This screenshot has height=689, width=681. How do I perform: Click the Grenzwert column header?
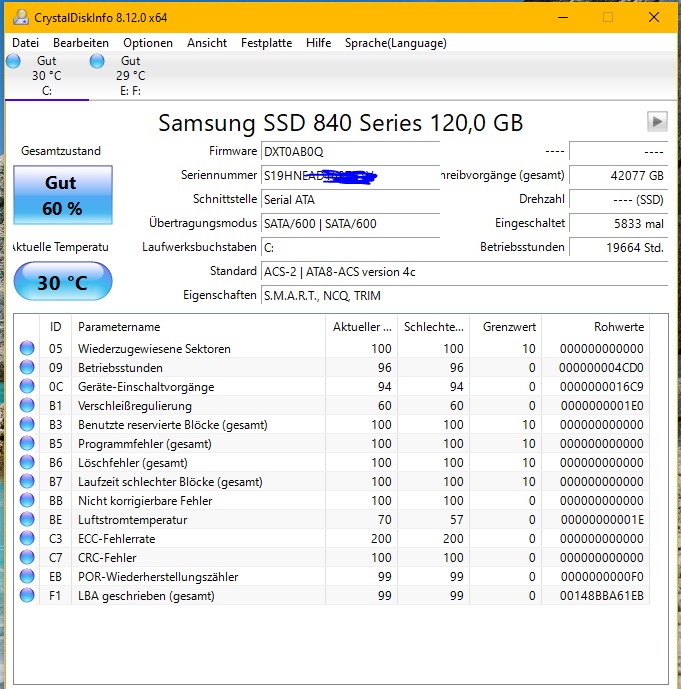tap(506, 327)
